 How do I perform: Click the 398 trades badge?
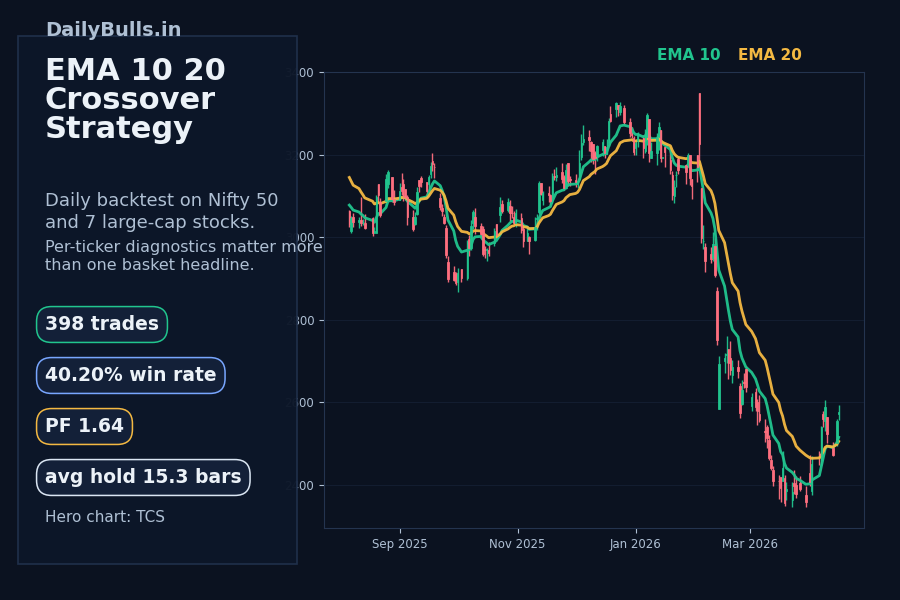pyautogui.click(x=102, y=324)
